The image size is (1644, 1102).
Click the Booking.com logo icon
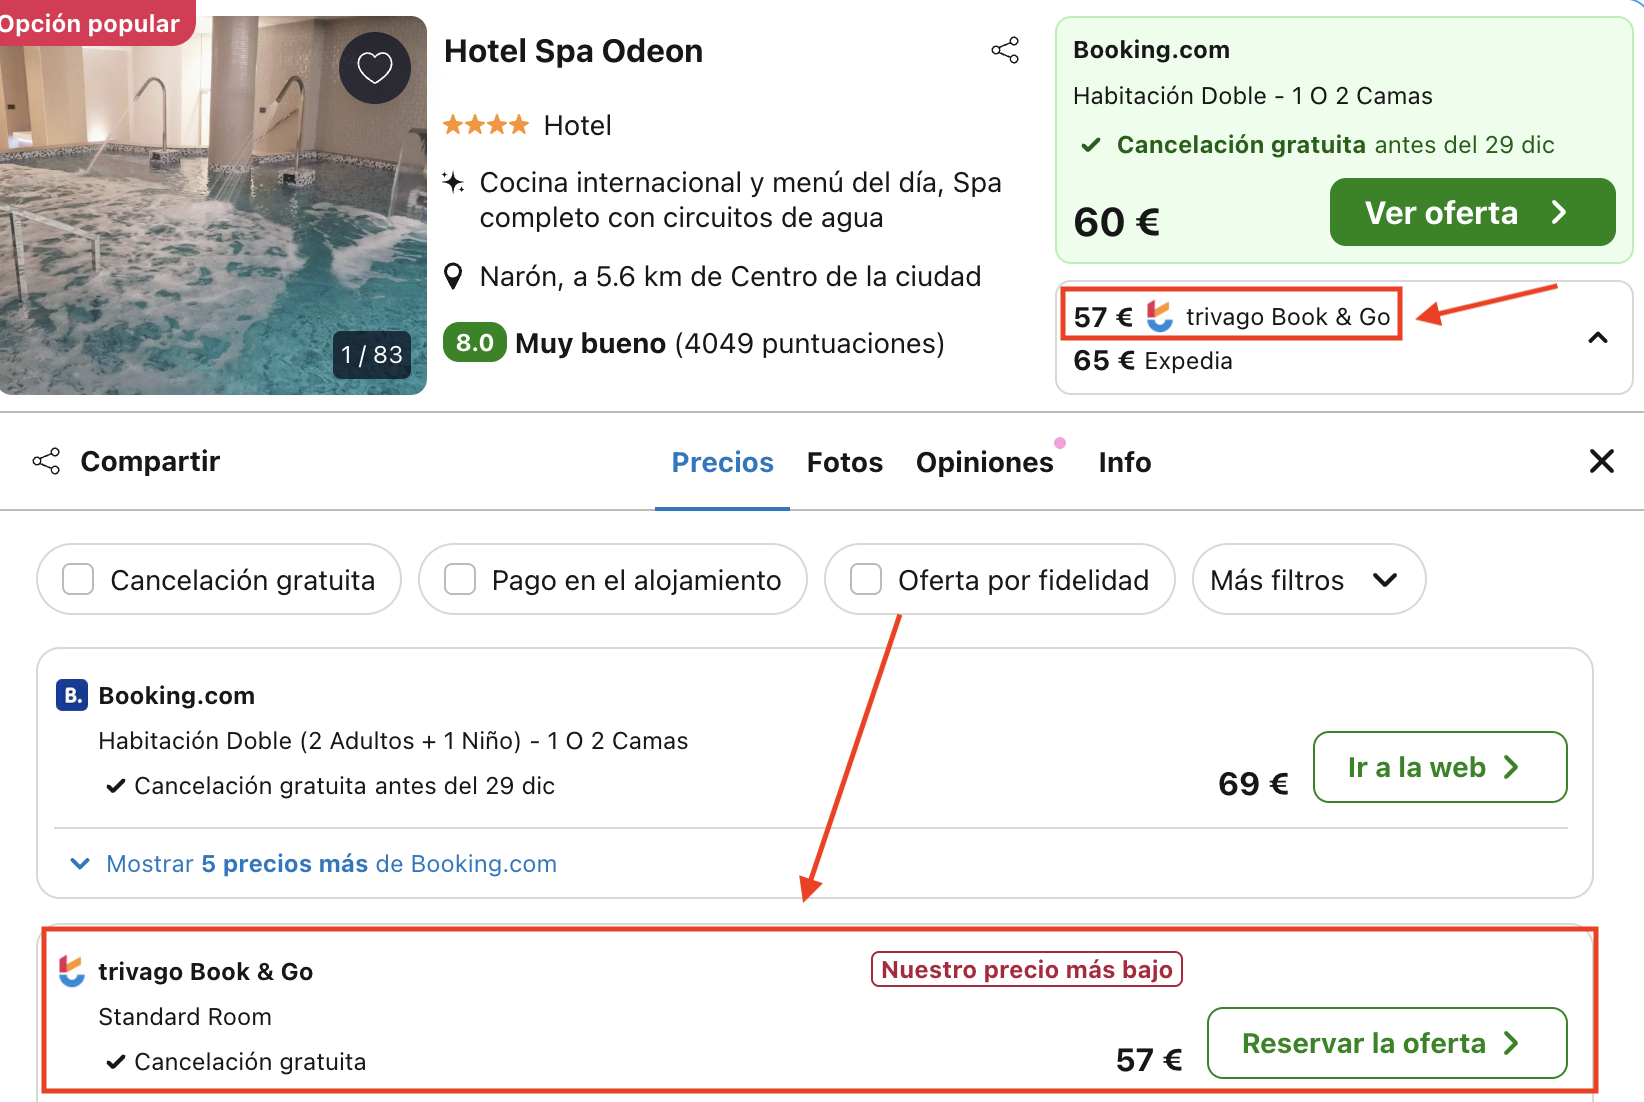point(70,695)
